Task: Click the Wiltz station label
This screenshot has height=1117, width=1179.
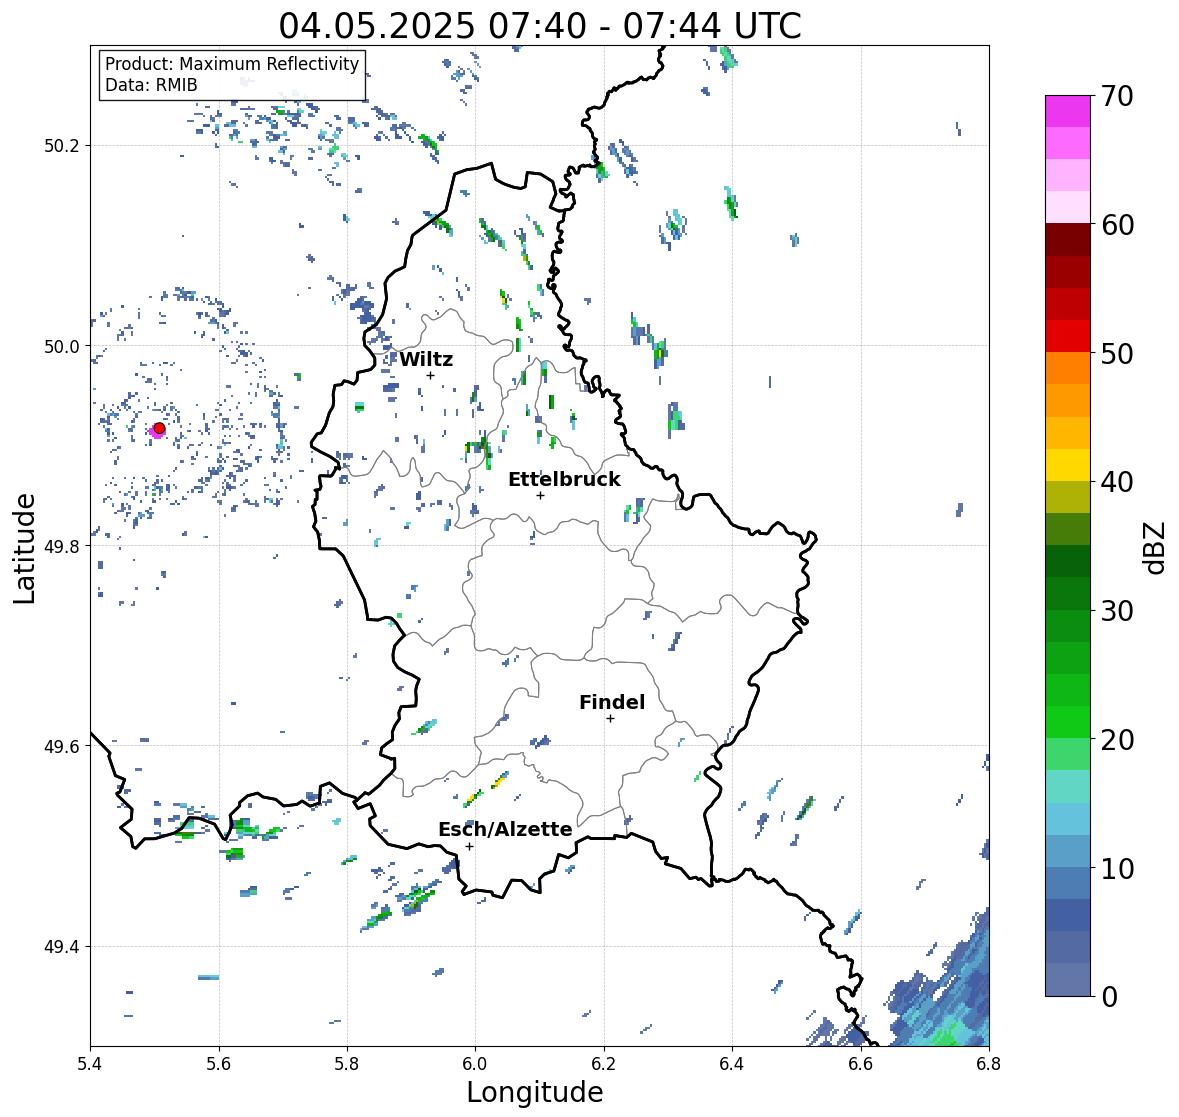Action: [x=426, y=359]
